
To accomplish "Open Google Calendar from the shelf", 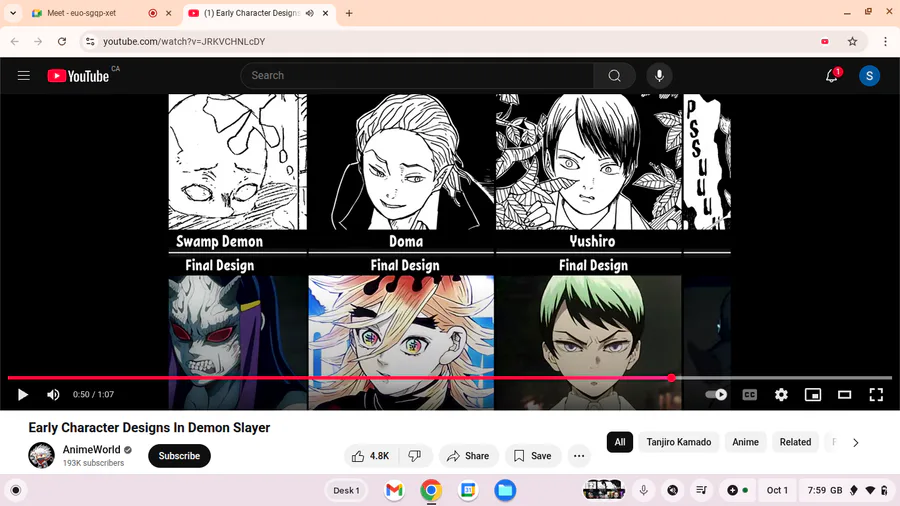I will point(468,491).
